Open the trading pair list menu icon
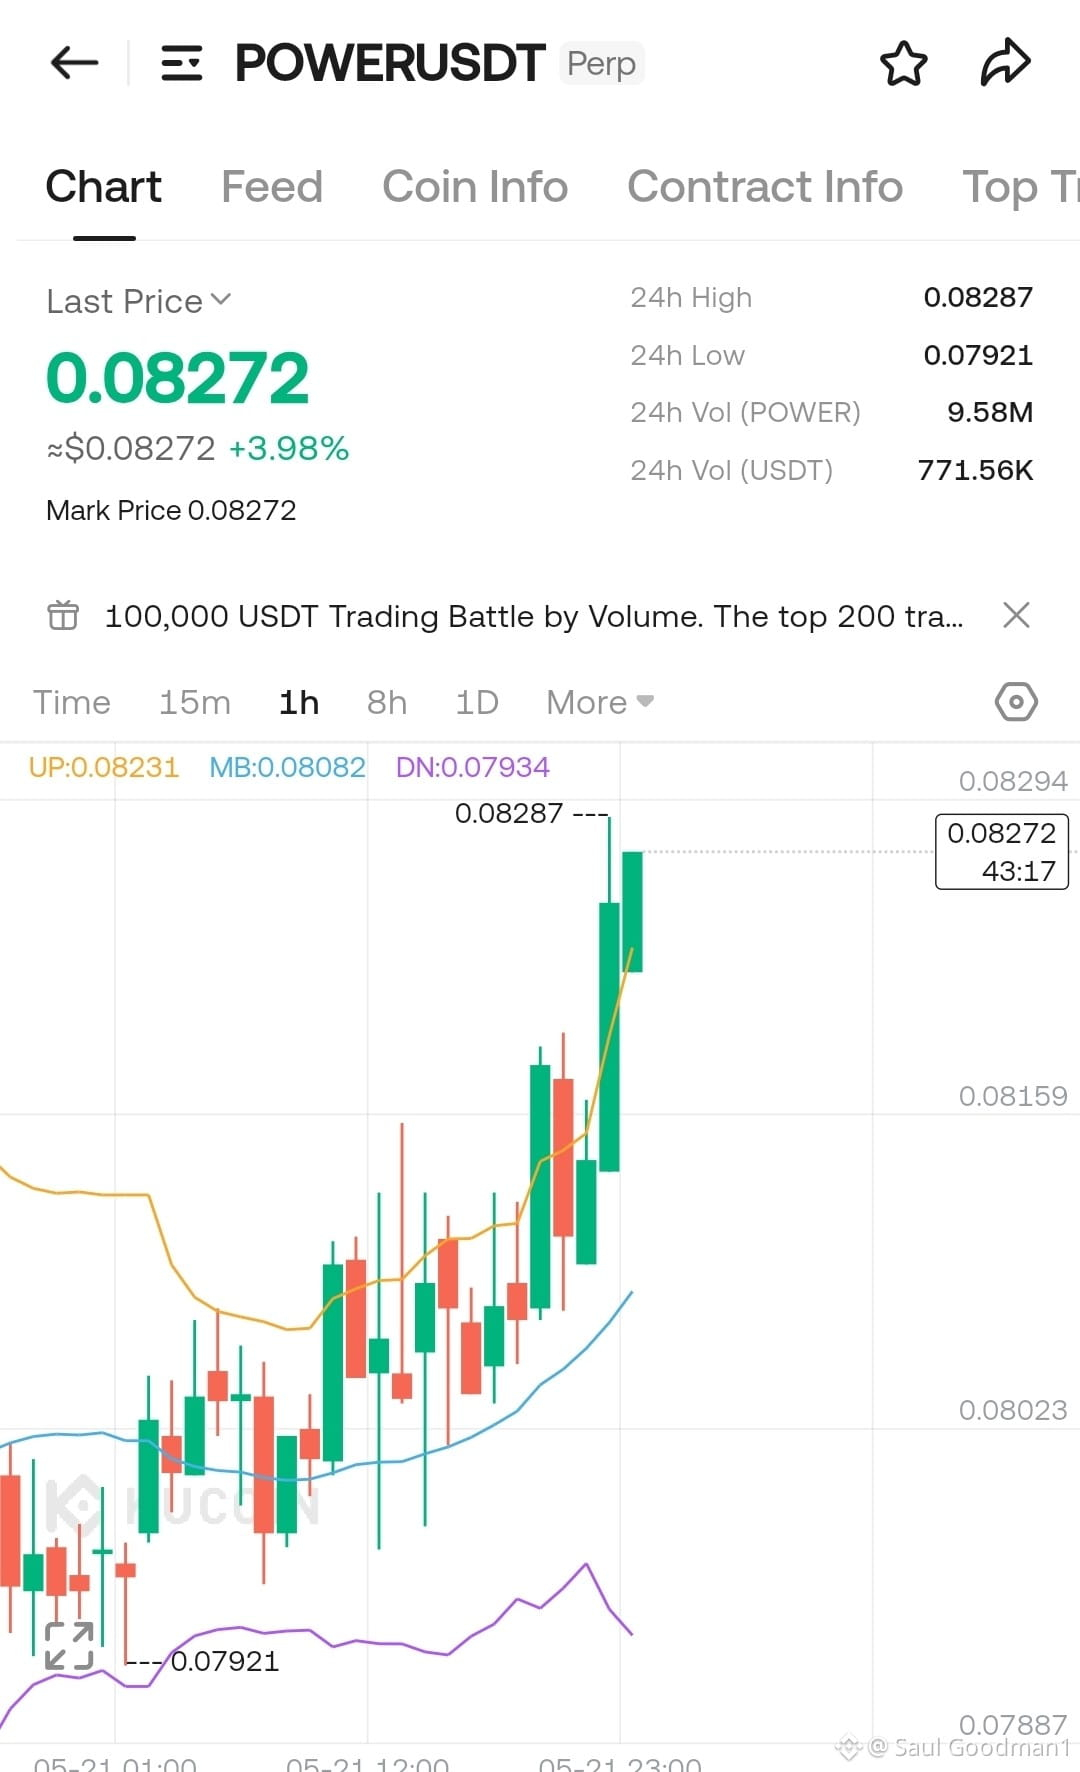Viewport: 1080px width, 1772px height. coord(182,63)
